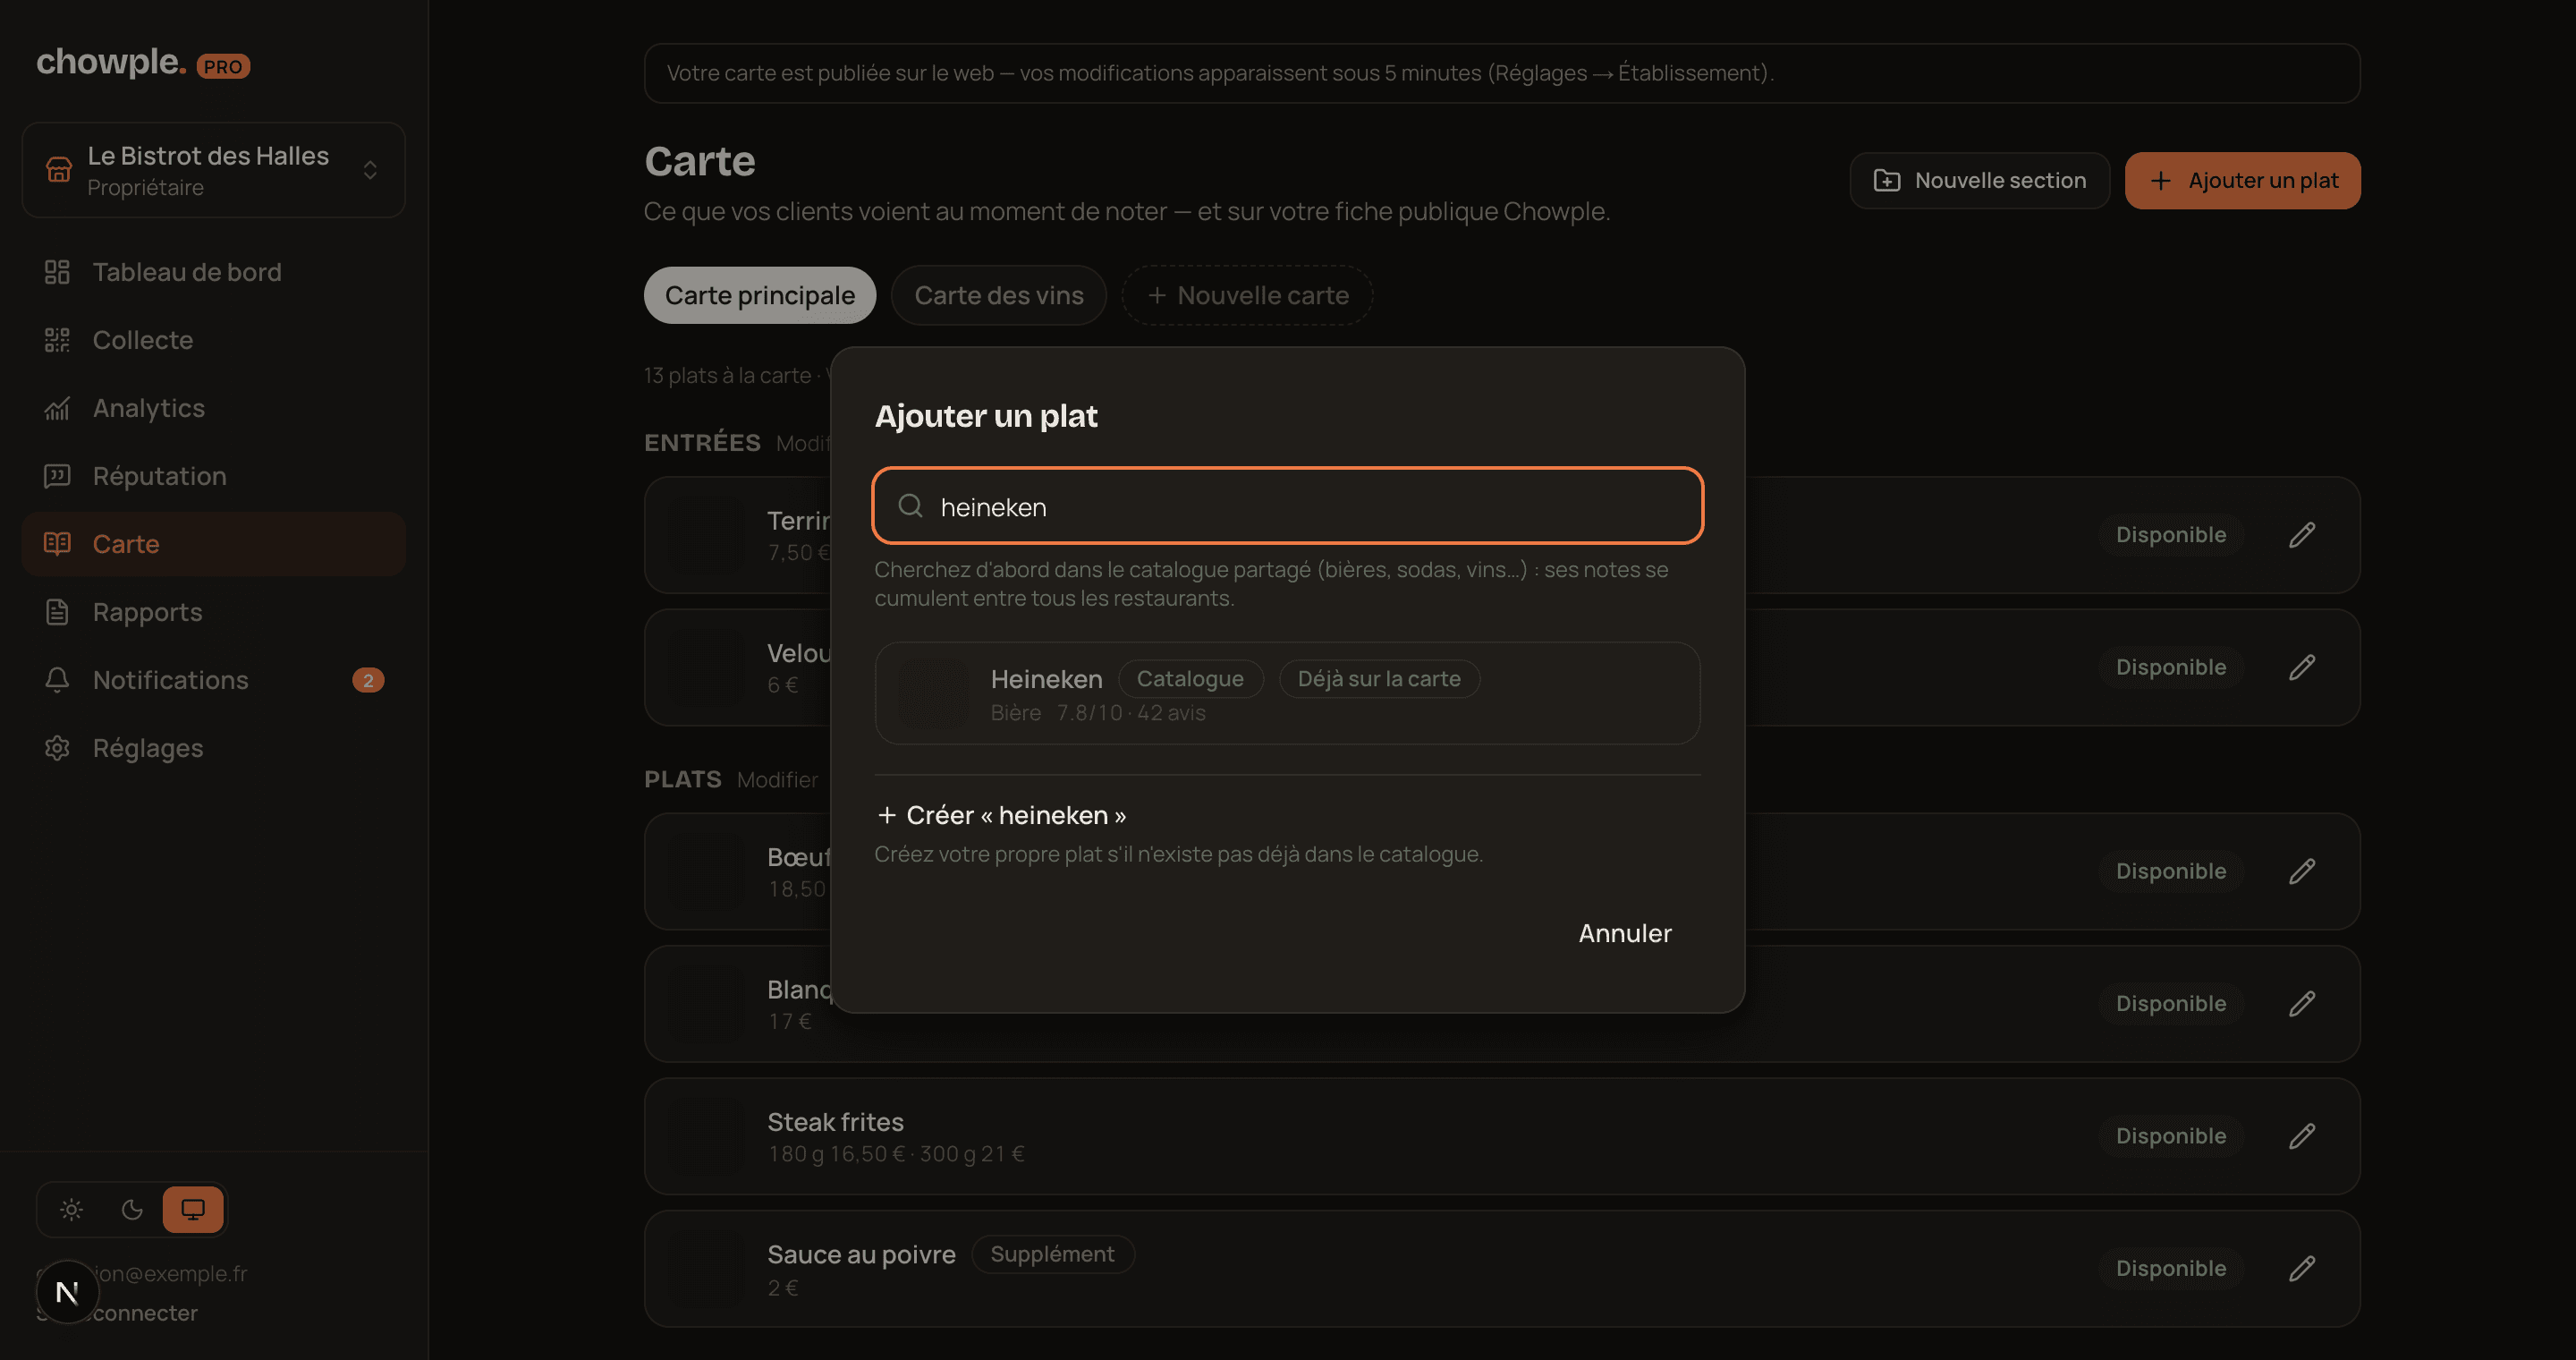2576x1360 pixels.
Task: Toggle Disponible status for Blanquette row
Action: [2171, 1004]
